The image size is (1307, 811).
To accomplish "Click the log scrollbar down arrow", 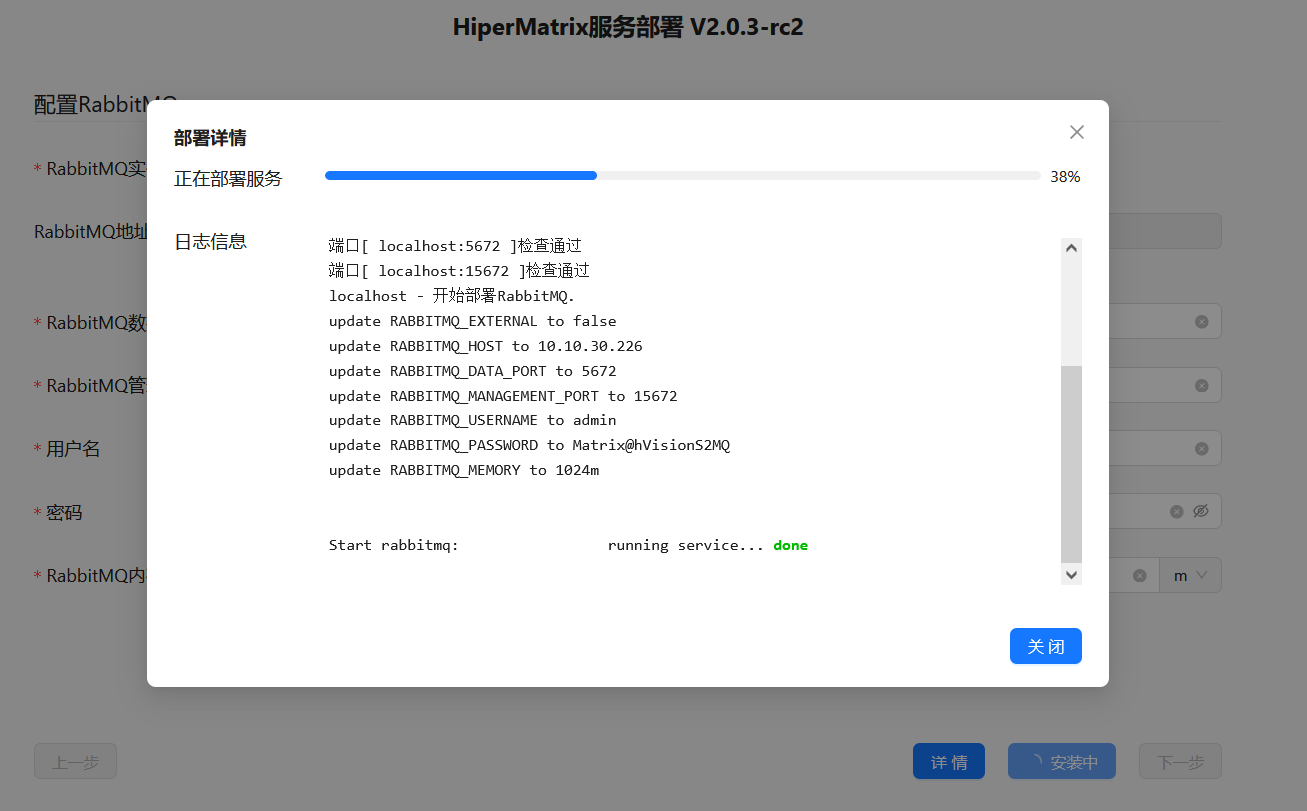I will [x=1071, y=574].
